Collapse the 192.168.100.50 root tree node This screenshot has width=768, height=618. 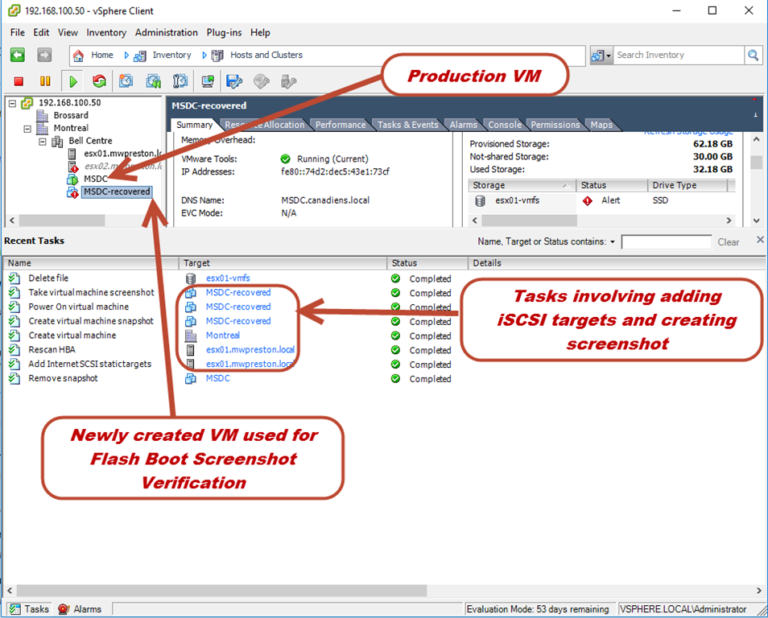coord(13,103)
